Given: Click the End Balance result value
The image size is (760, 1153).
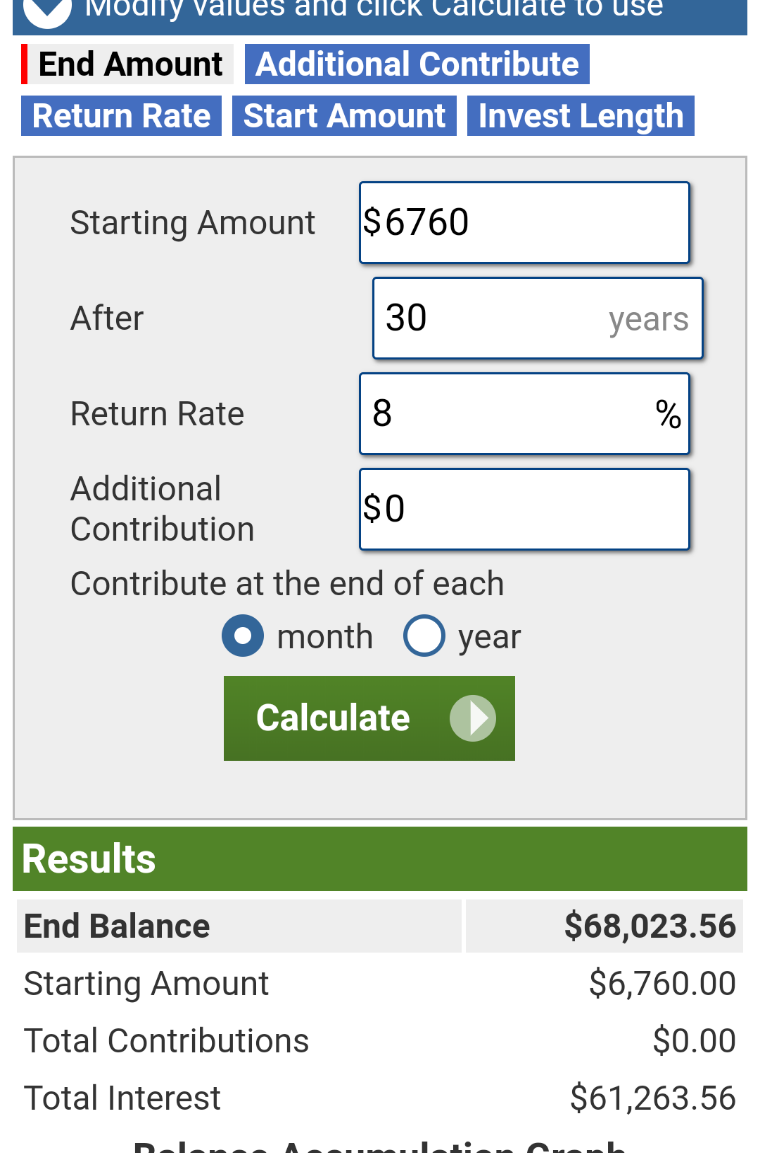Looking at the screenshot, I should [x=650, y=926].
